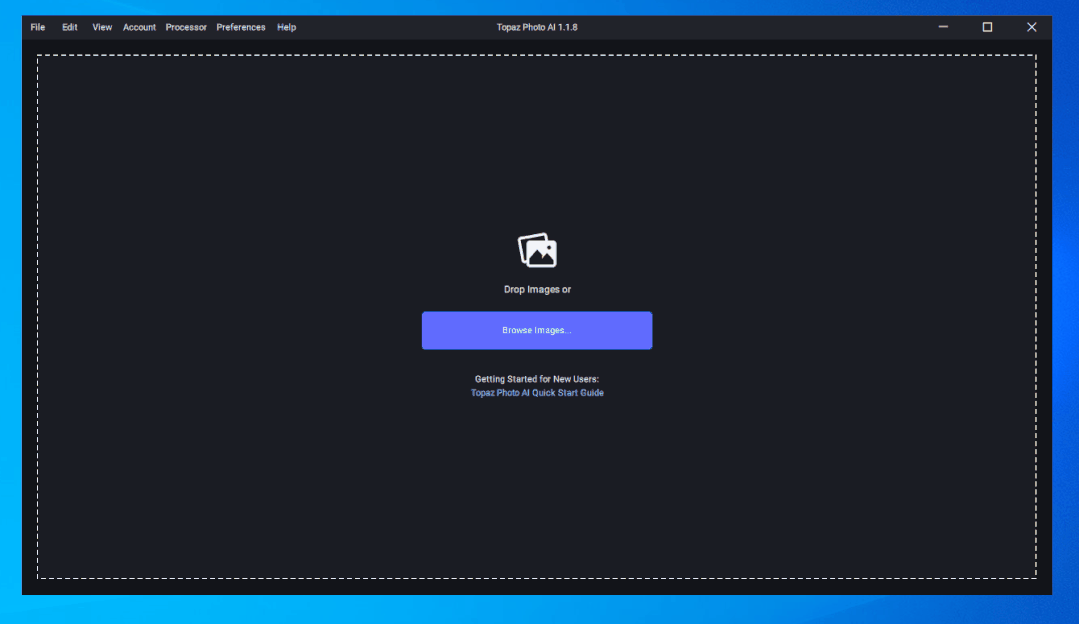Open the Help menu
Screen dimensions: 1079x624
coord(286,28)
